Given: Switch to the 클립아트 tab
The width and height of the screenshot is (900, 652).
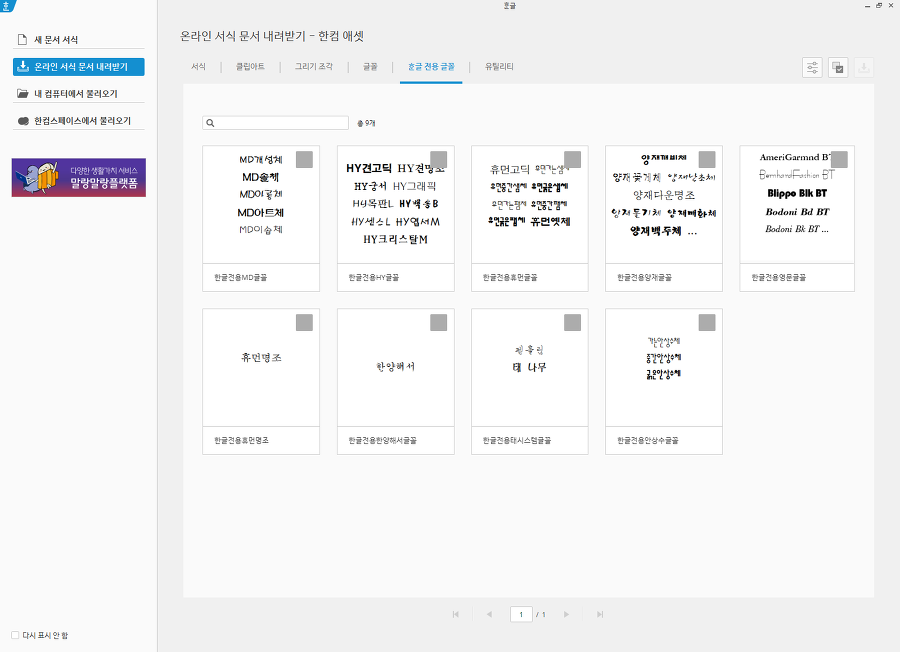Looking at the screenshot, I should (x=250, y=67).
